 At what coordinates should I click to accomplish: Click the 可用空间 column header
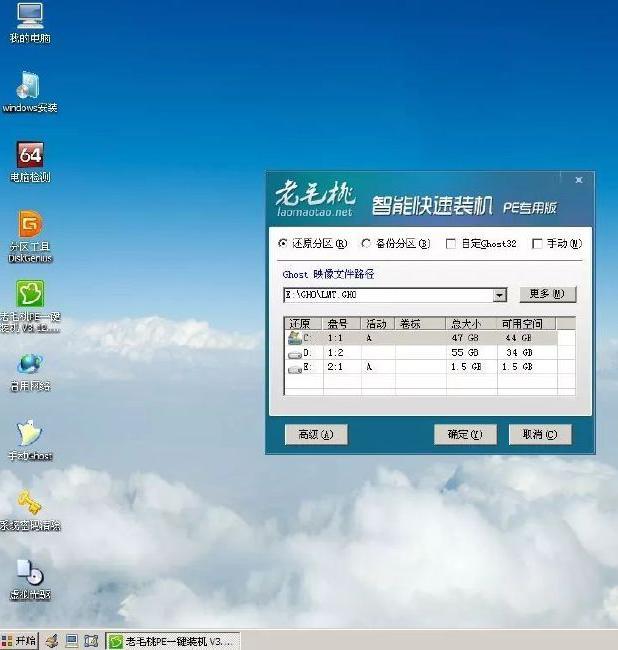(526, 323)
